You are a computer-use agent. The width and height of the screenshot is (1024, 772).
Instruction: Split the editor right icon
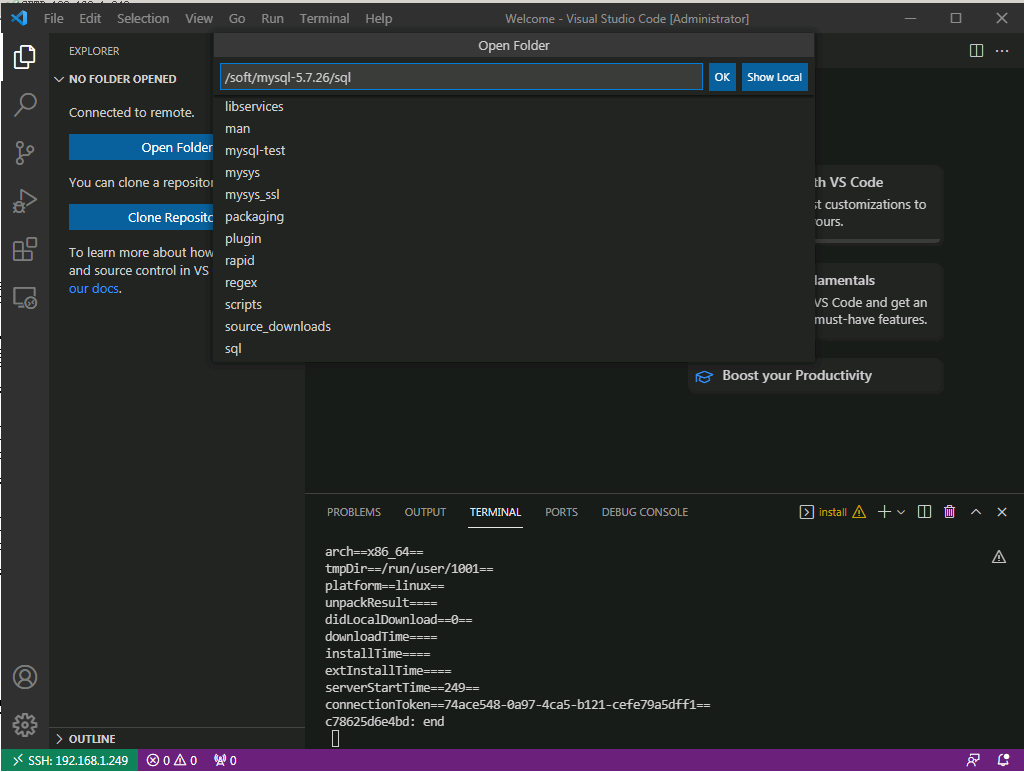point(976,51)
